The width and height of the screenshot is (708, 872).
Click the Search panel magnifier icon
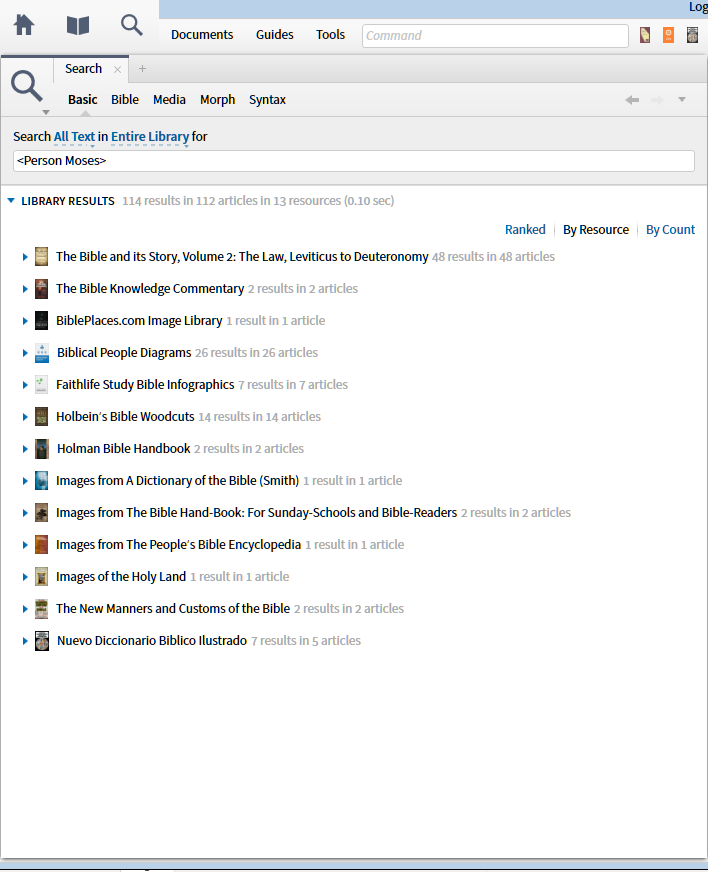click(26, 86)
